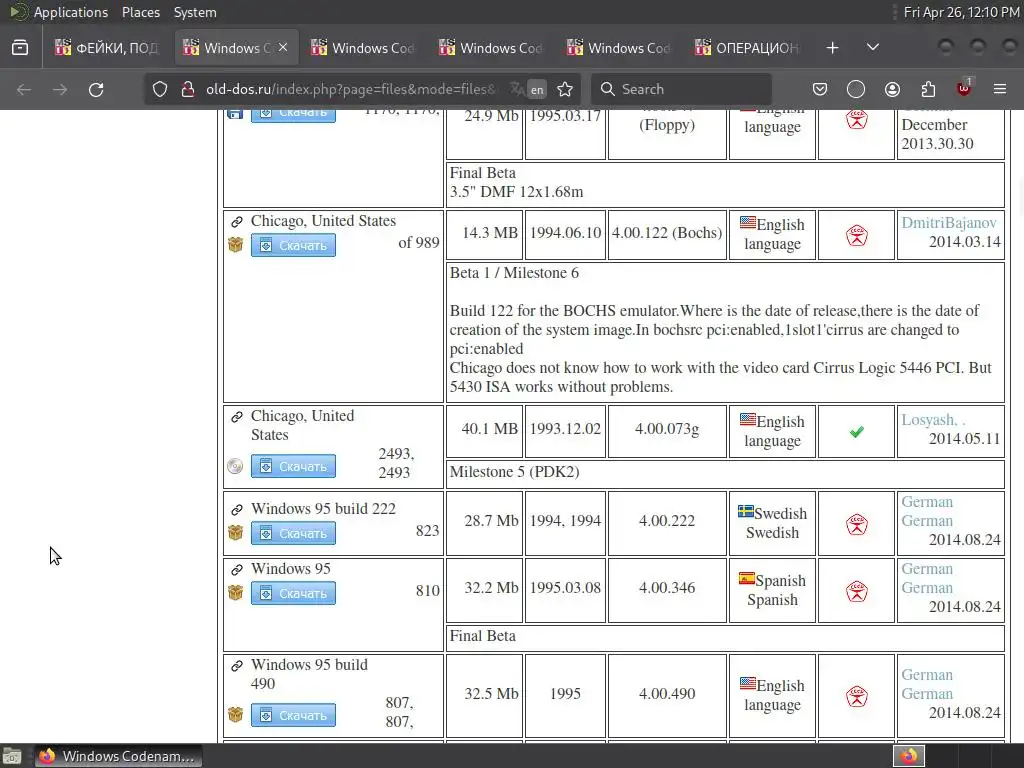
Task: Open a new tab with the plus button
Action: point(832,48)
